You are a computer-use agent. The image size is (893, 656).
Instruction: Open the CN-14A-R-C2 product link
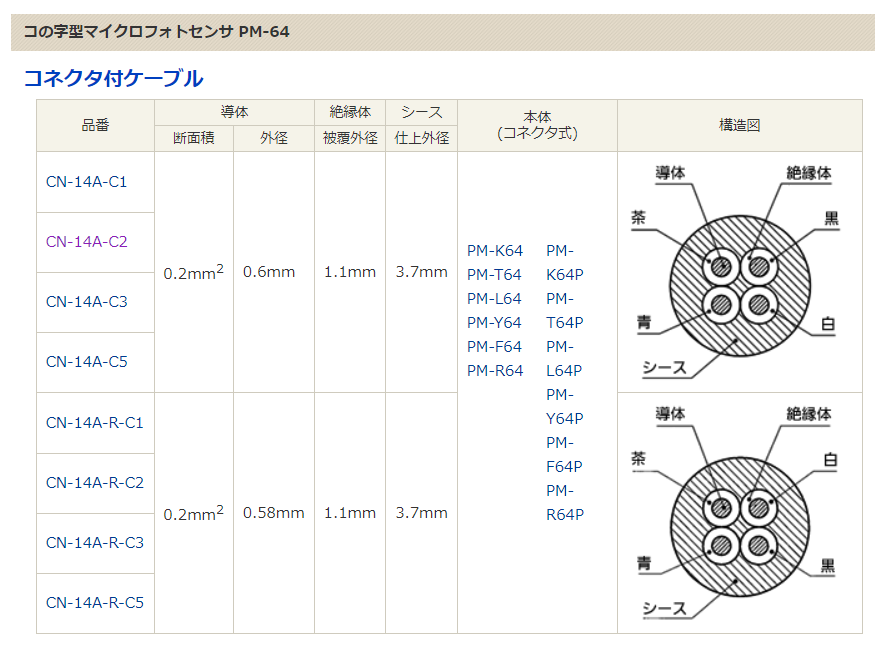click(x=95, y=482)
